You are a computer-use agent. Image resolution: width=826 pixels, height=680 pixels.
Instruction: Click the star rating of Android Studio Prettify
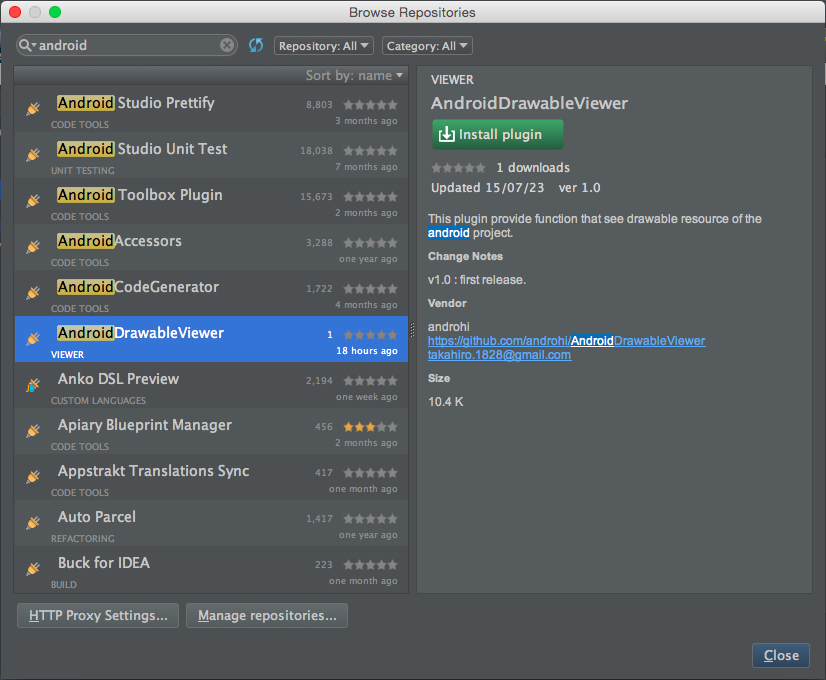click(370, 105)
